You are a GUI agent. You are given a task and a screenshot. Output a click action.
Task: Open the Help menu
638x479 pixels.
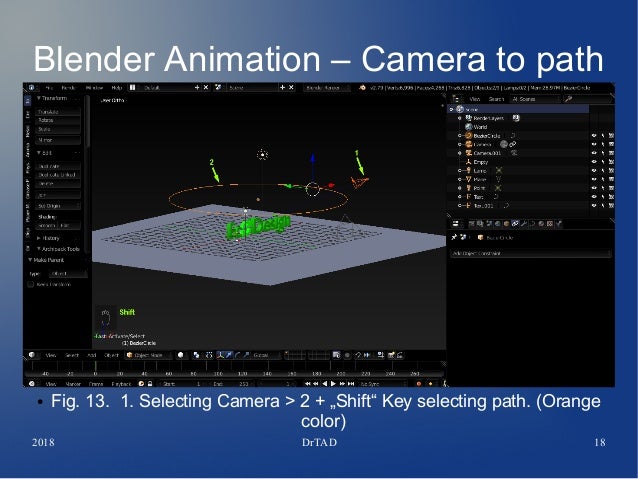pos(117,87)
